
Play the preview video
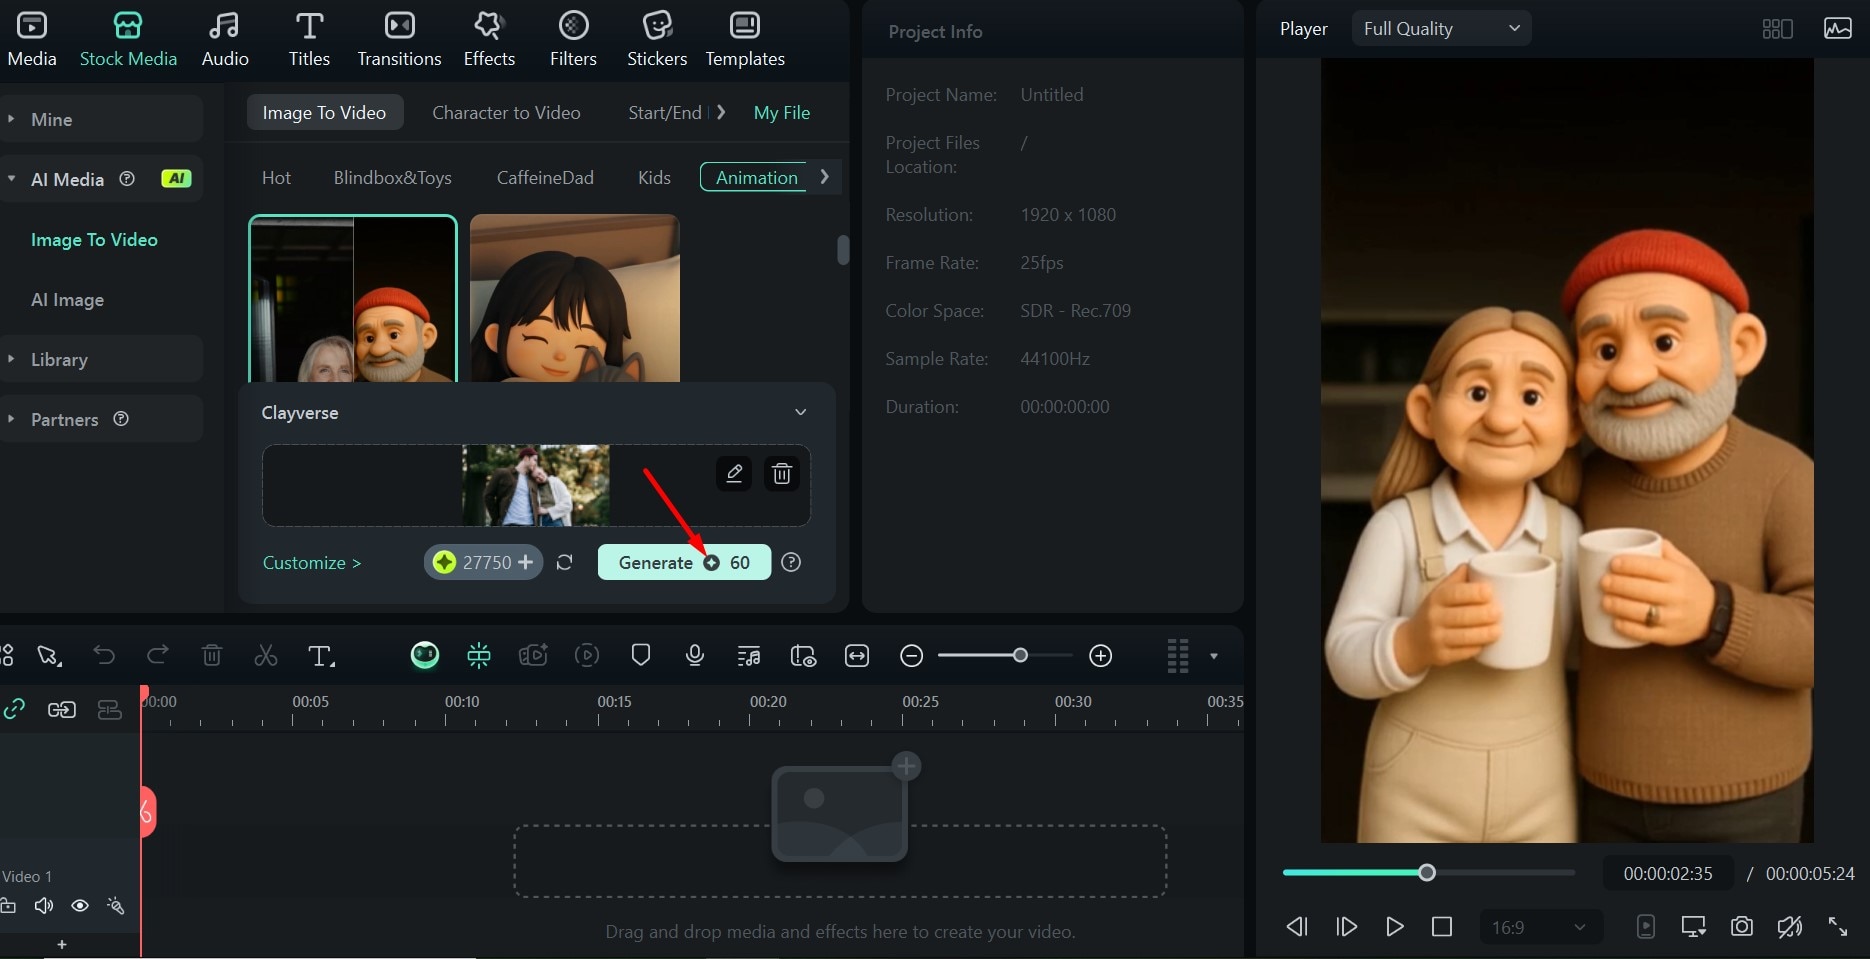1394,927
